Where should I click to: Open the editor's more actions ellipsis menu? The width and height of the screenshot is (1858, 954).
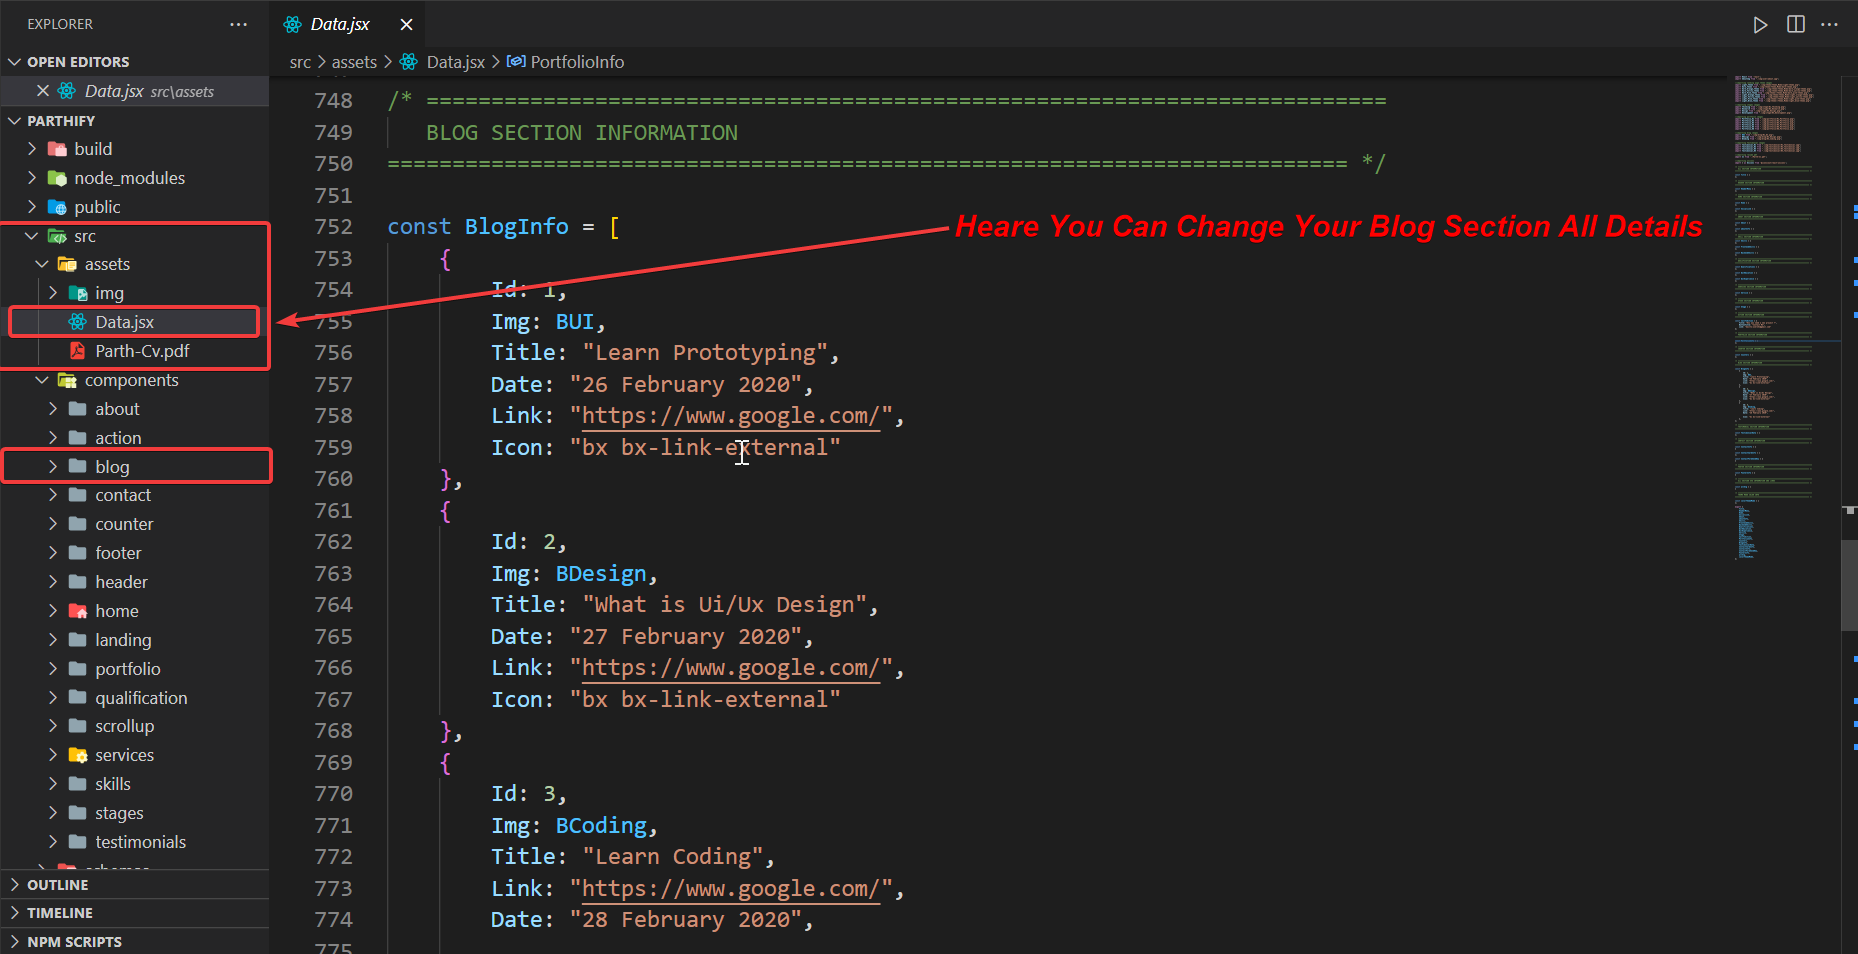(x=1830, y=24)
